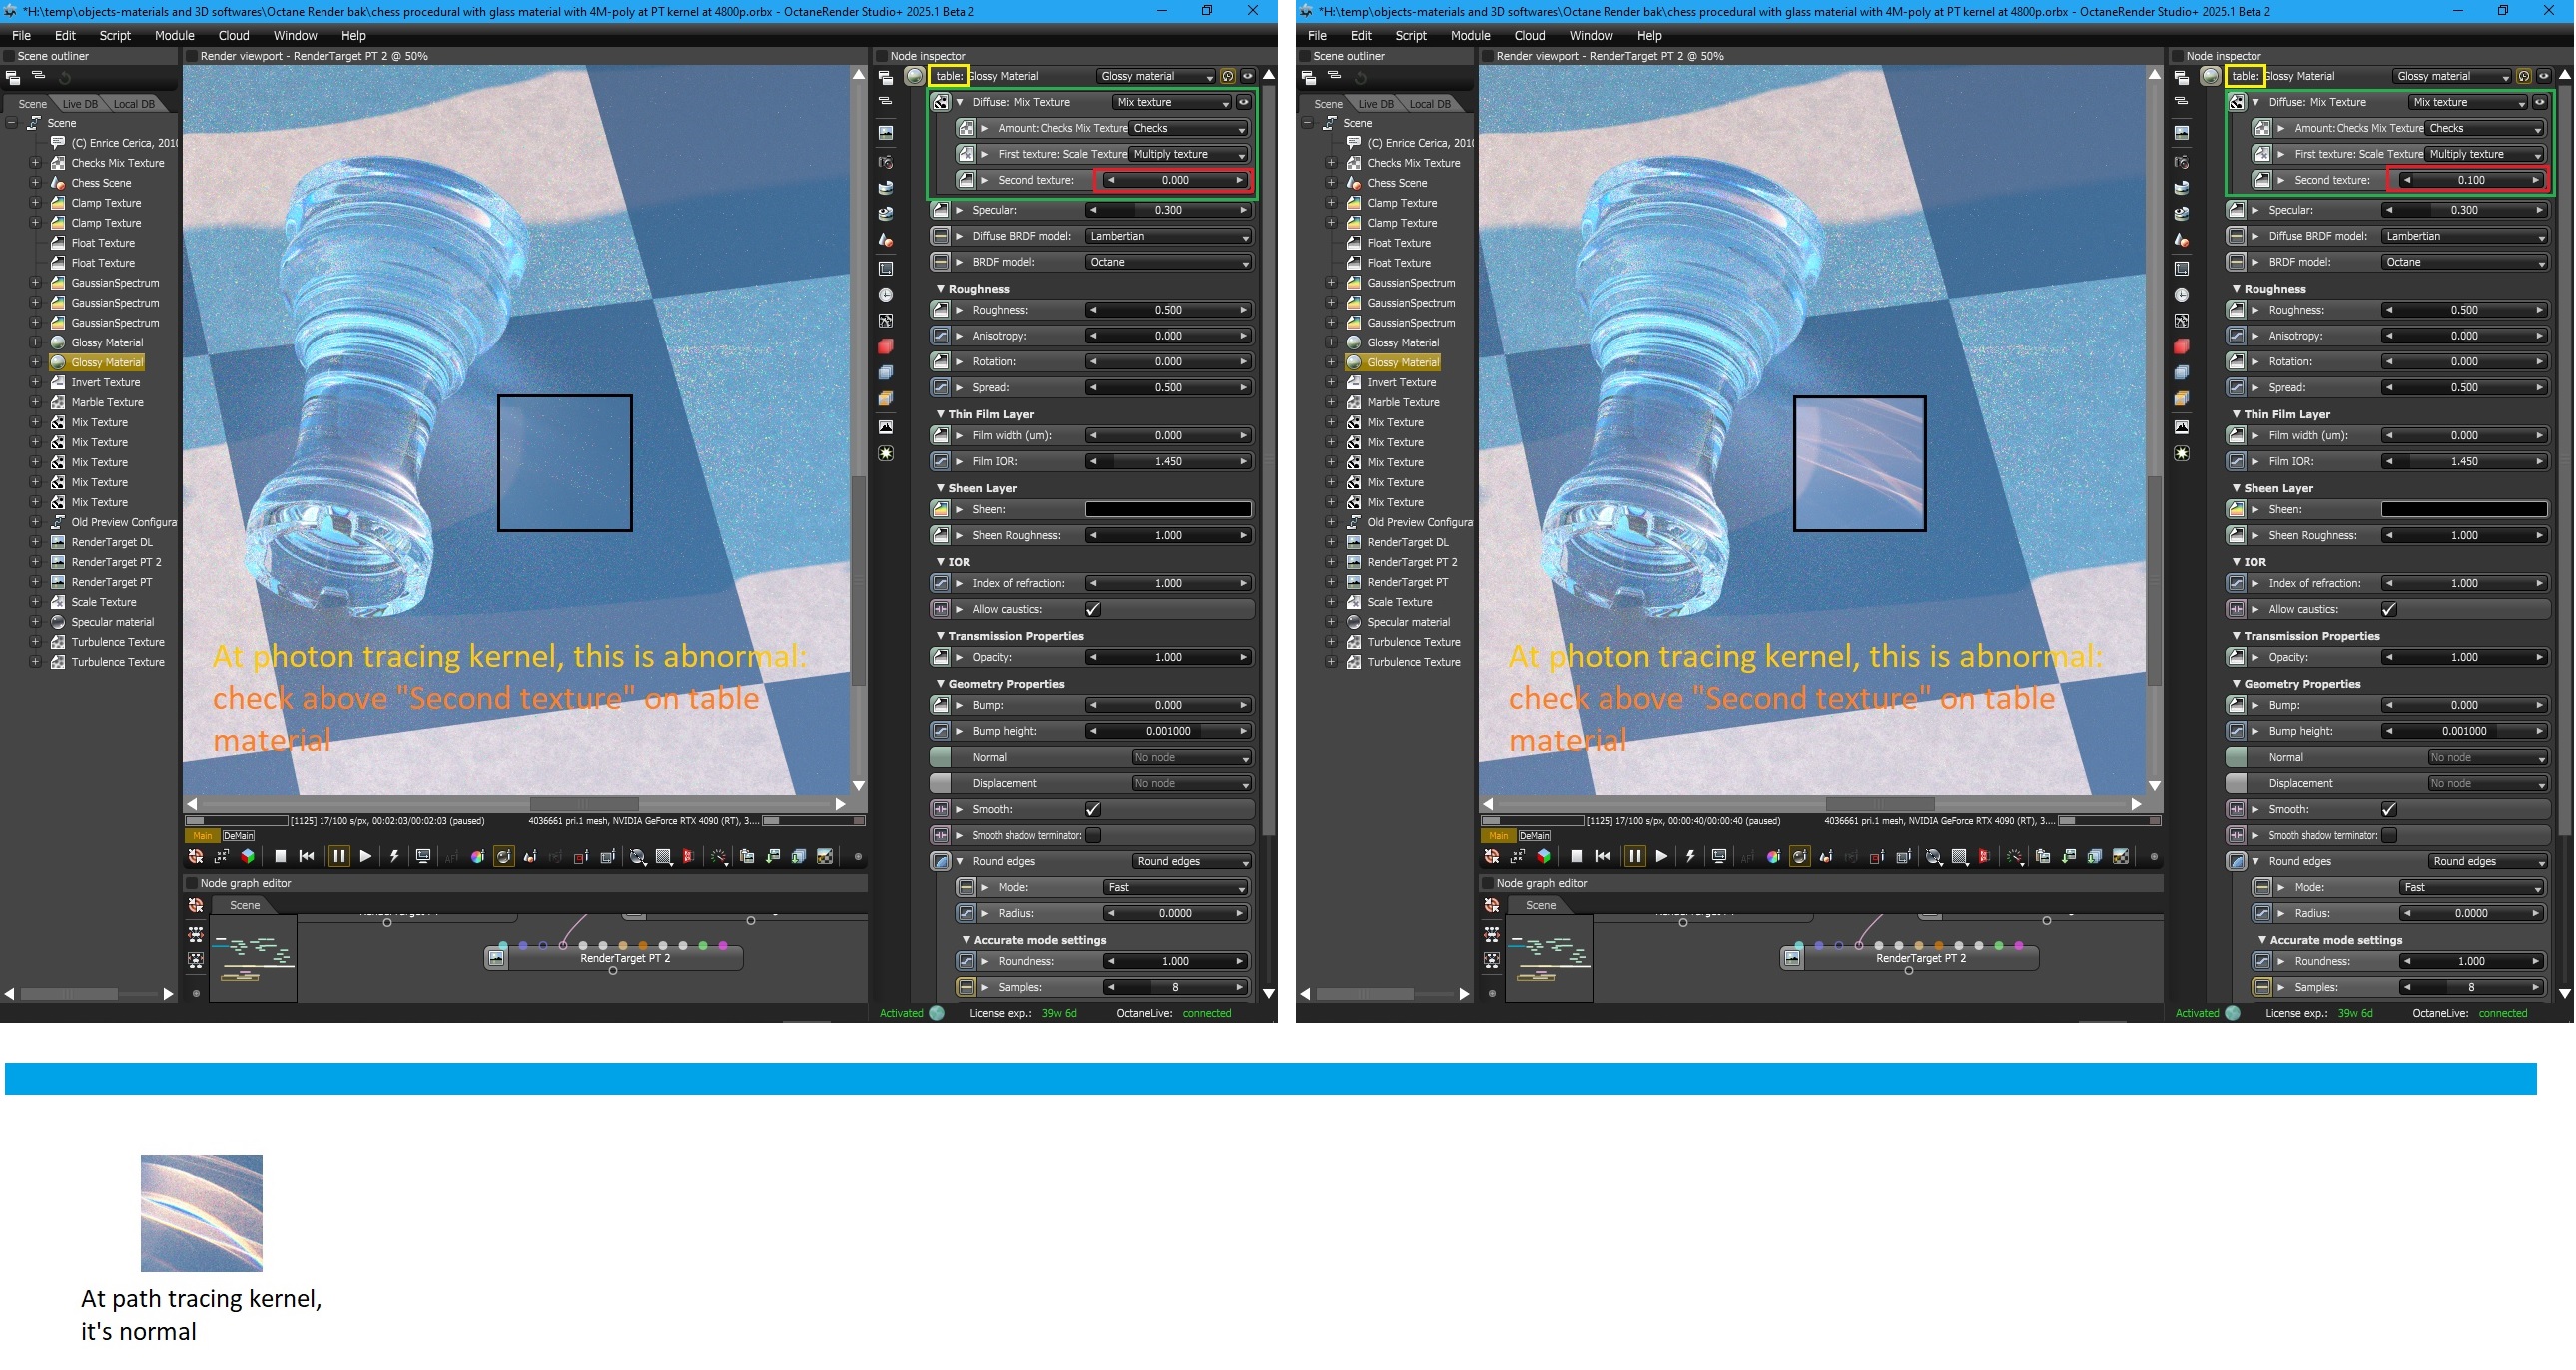Click camera icon in left node inspector sidebar
The image size is (2576, 1370).
point(885,162)
